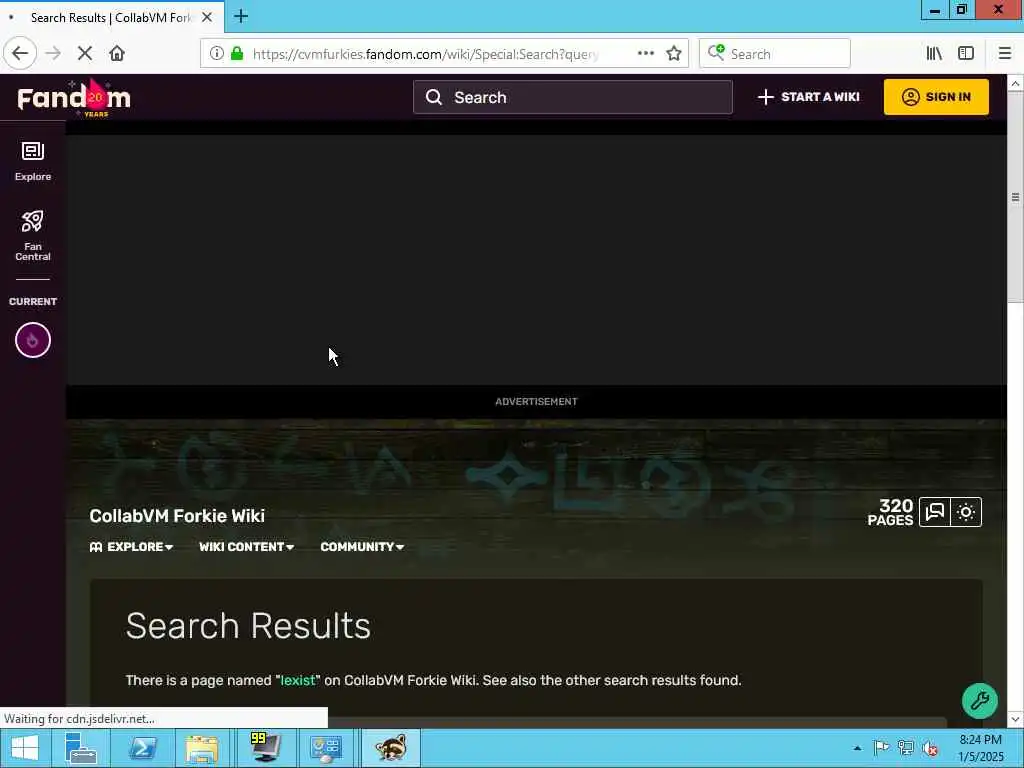Open the control panel taskbar icon
This screenshot has width=1024, height=768.
[x=325, y=748]
